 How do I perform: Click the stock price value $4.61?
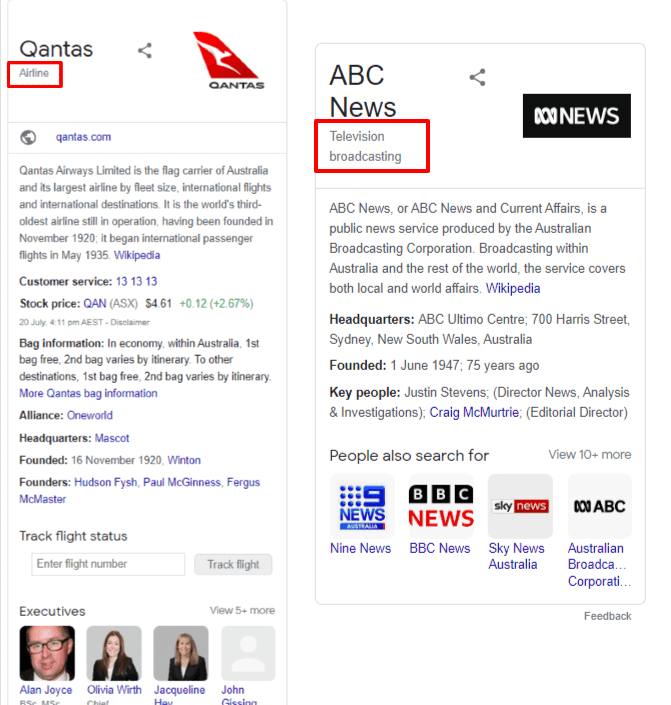158,303
